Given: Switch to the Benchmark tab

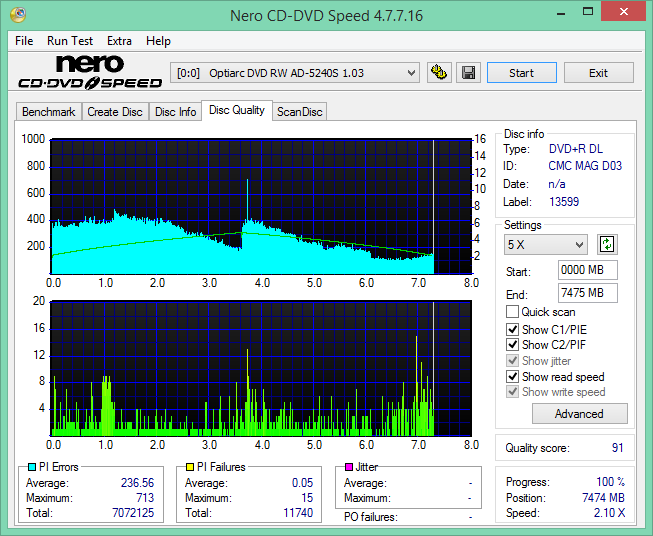Looking at the screenshot, I should coord(49,112).
